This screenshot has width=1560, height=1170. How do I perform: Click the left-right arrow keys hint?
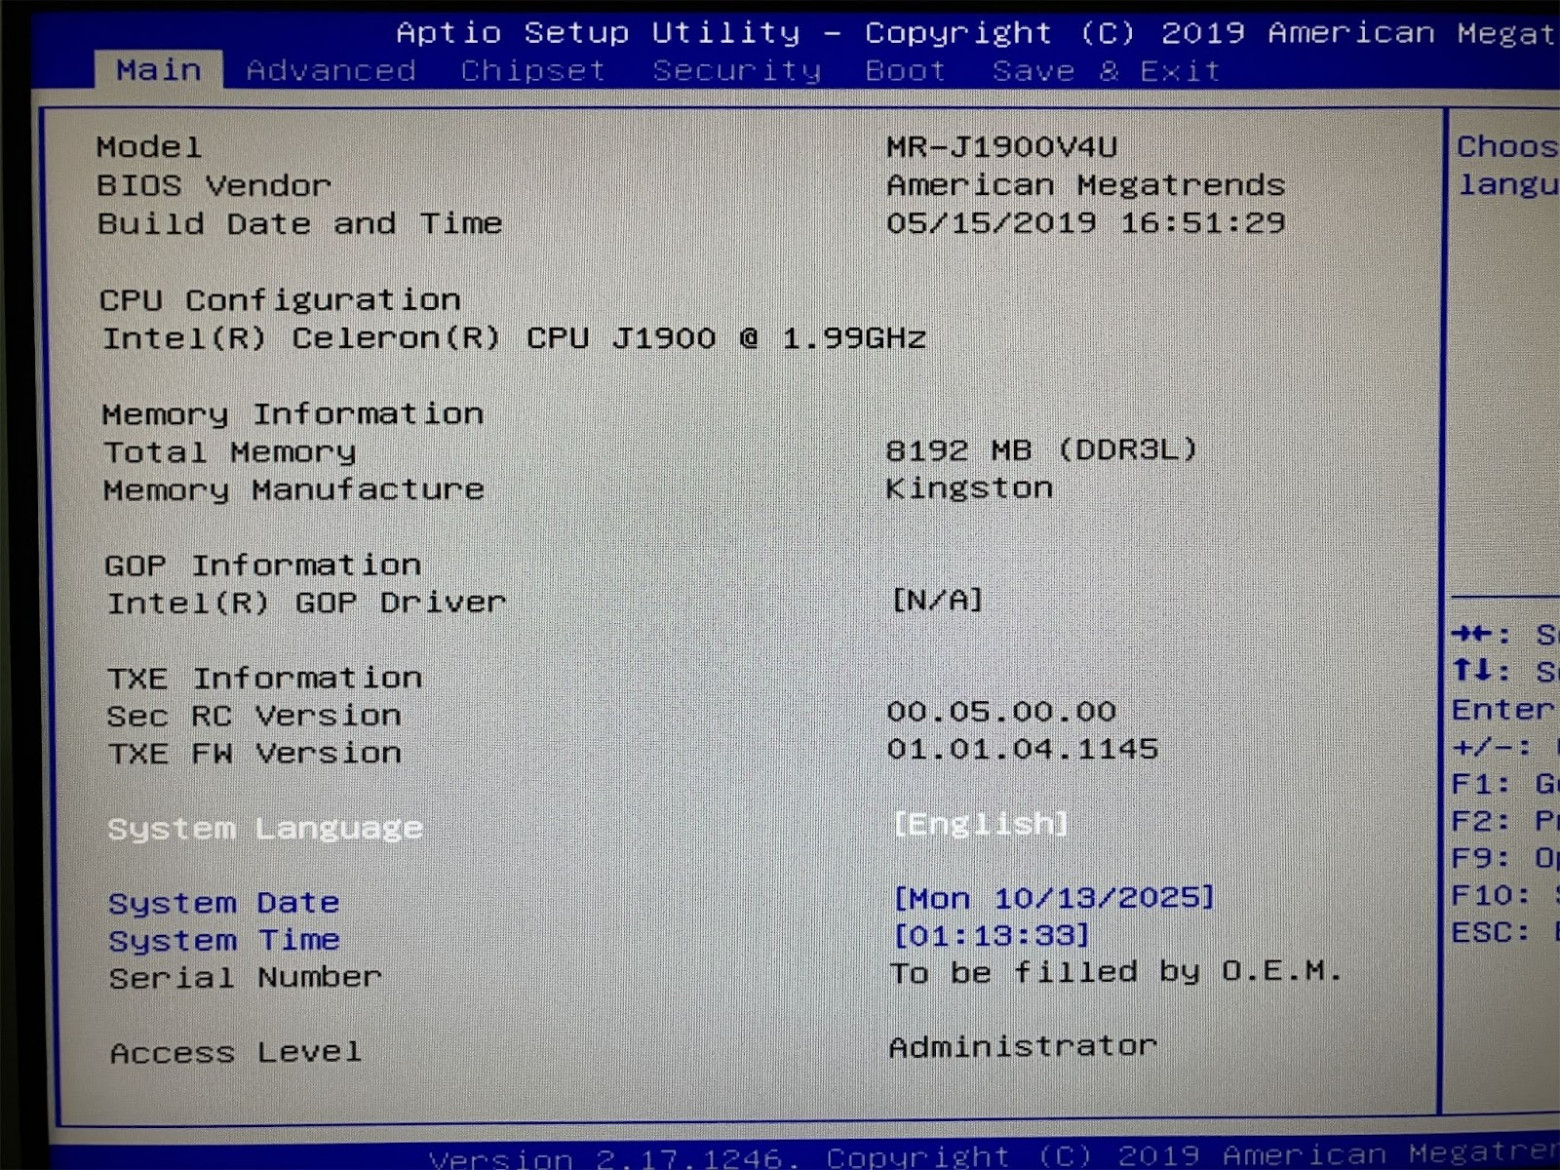(x=1505, y=635)
